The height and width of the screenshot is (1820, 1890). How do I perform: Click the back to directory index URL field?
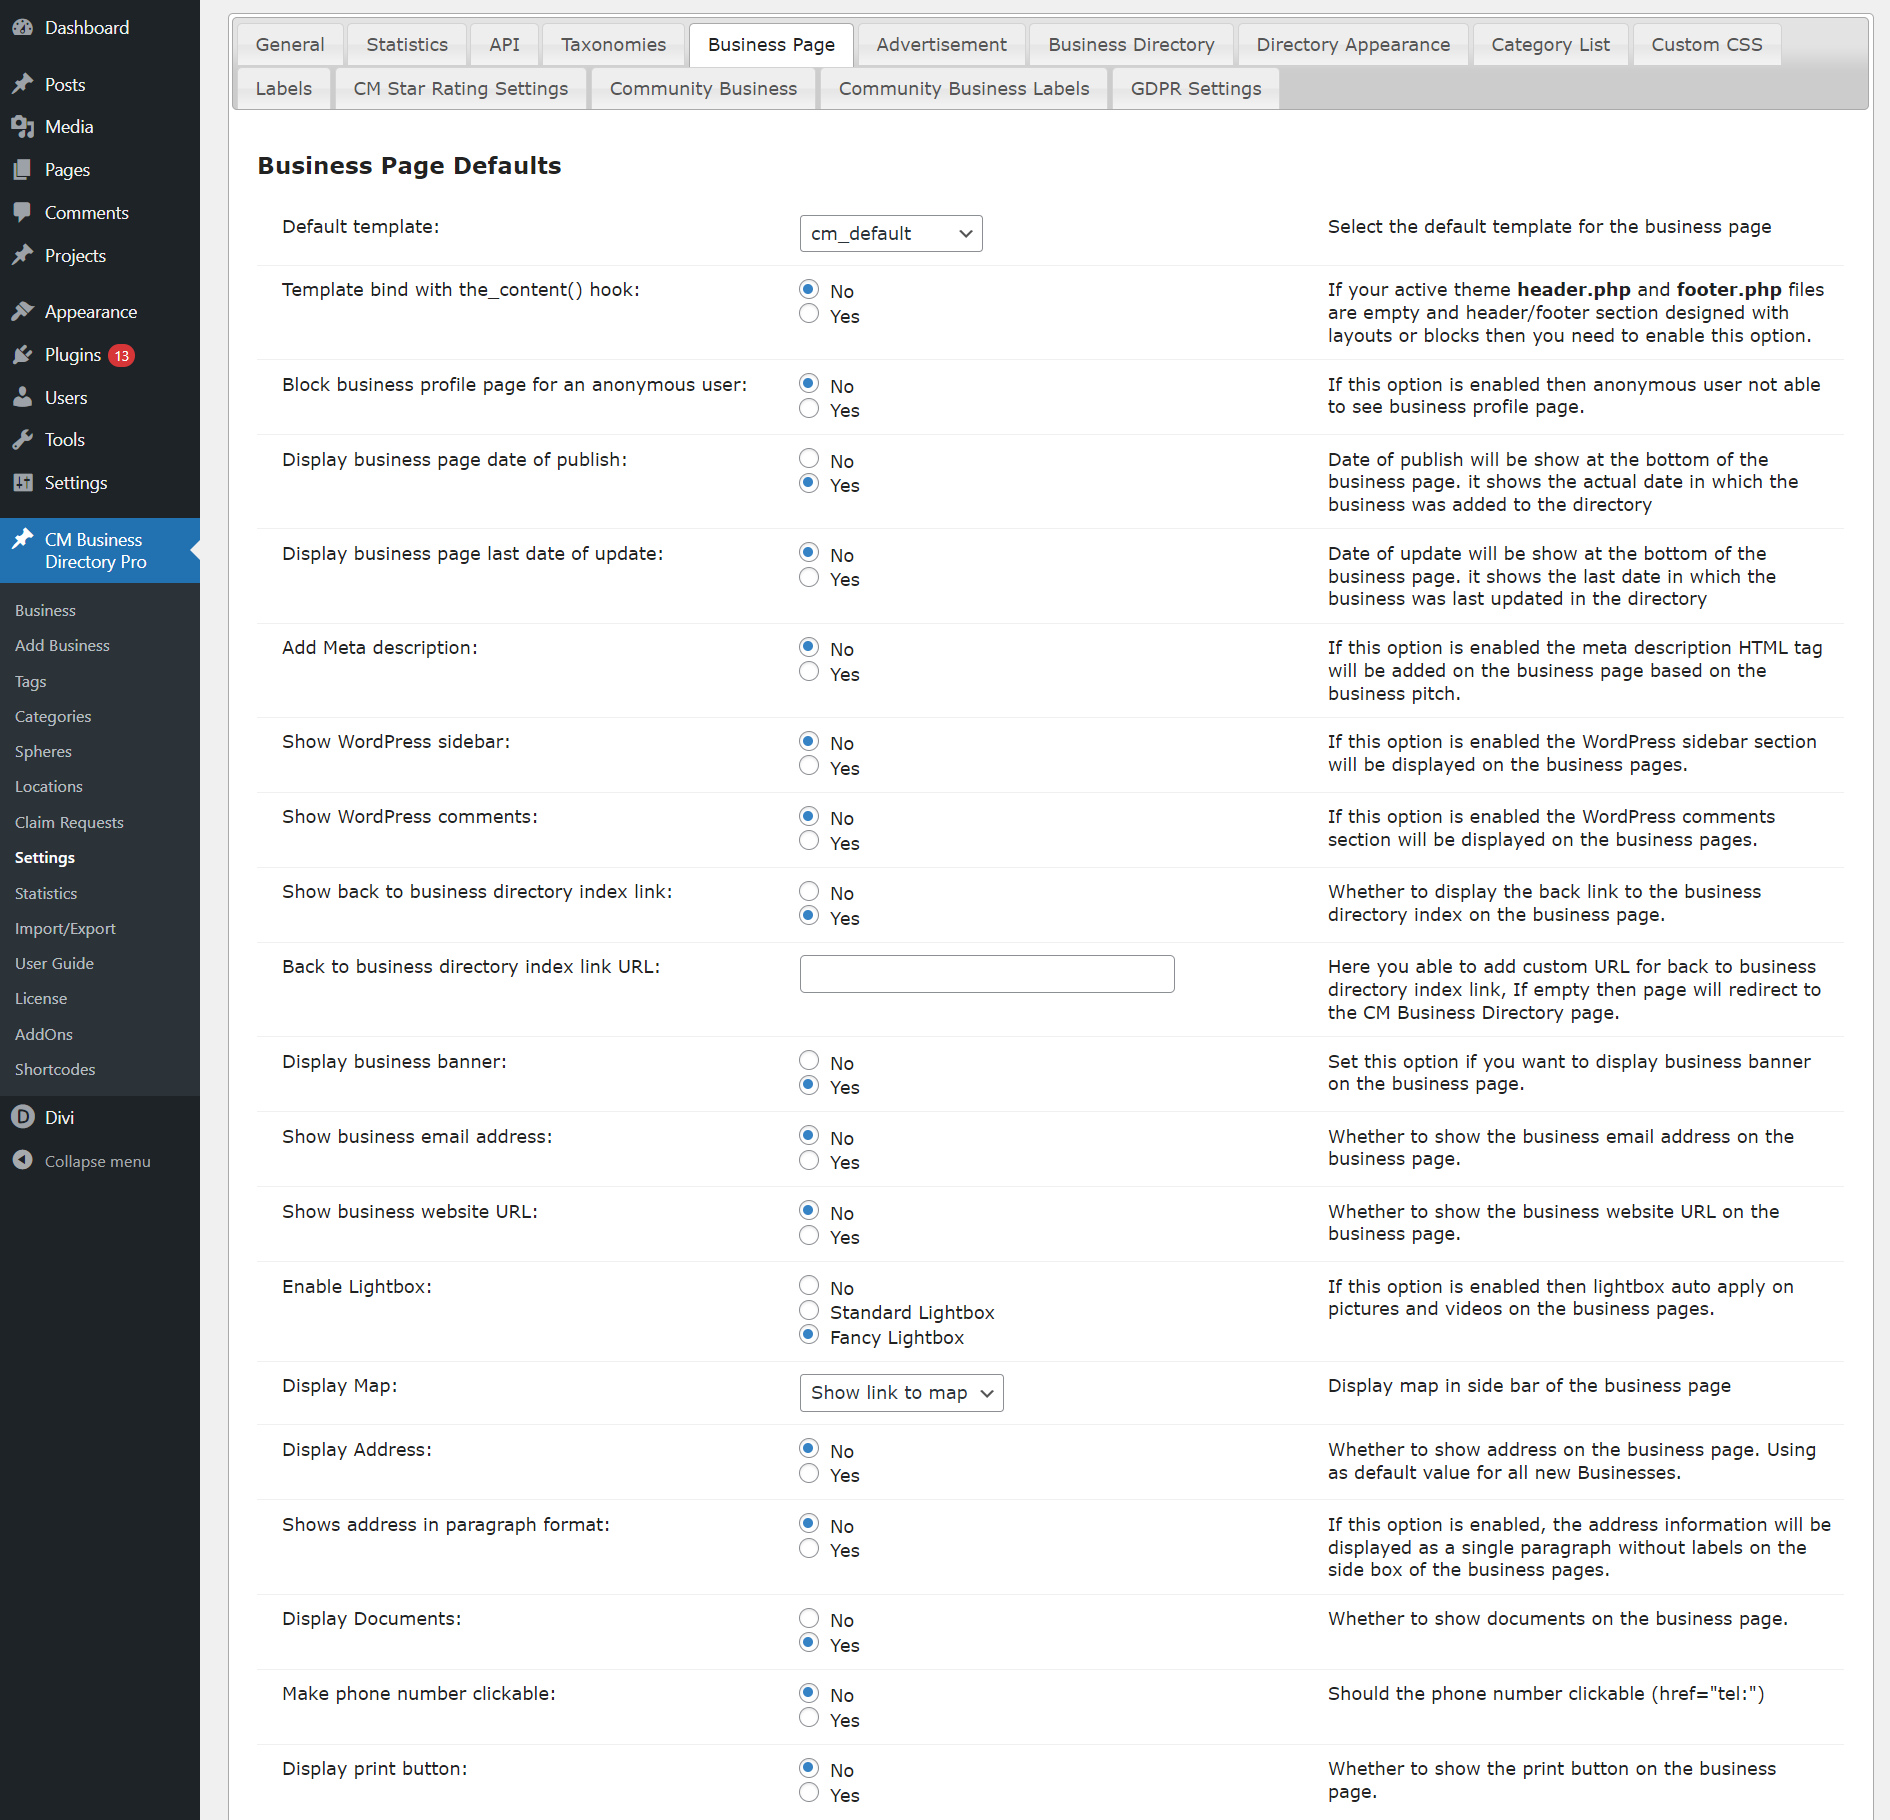click(987, 973)
